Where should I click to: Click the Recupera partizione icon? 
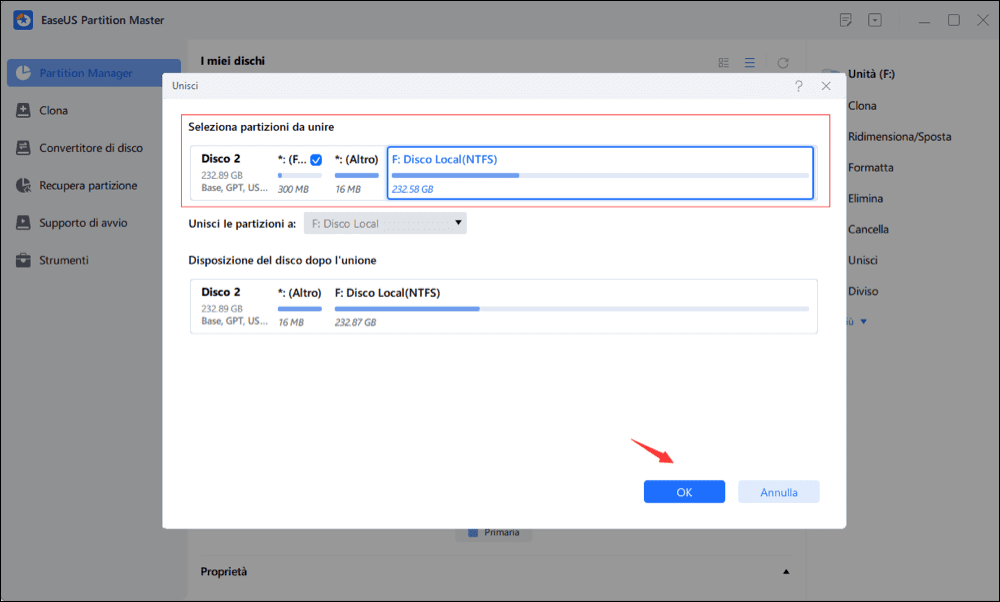pyautogui.click(x=24, y=186)
